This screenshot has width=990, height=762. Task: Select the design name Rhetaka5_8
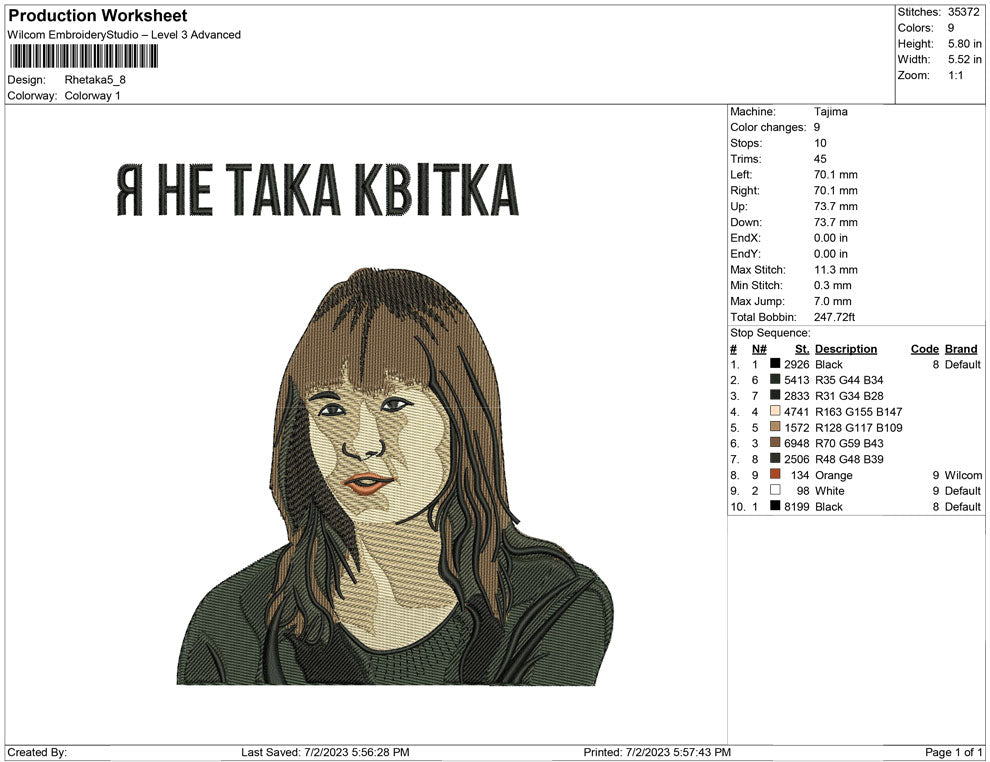click(95, 80)
